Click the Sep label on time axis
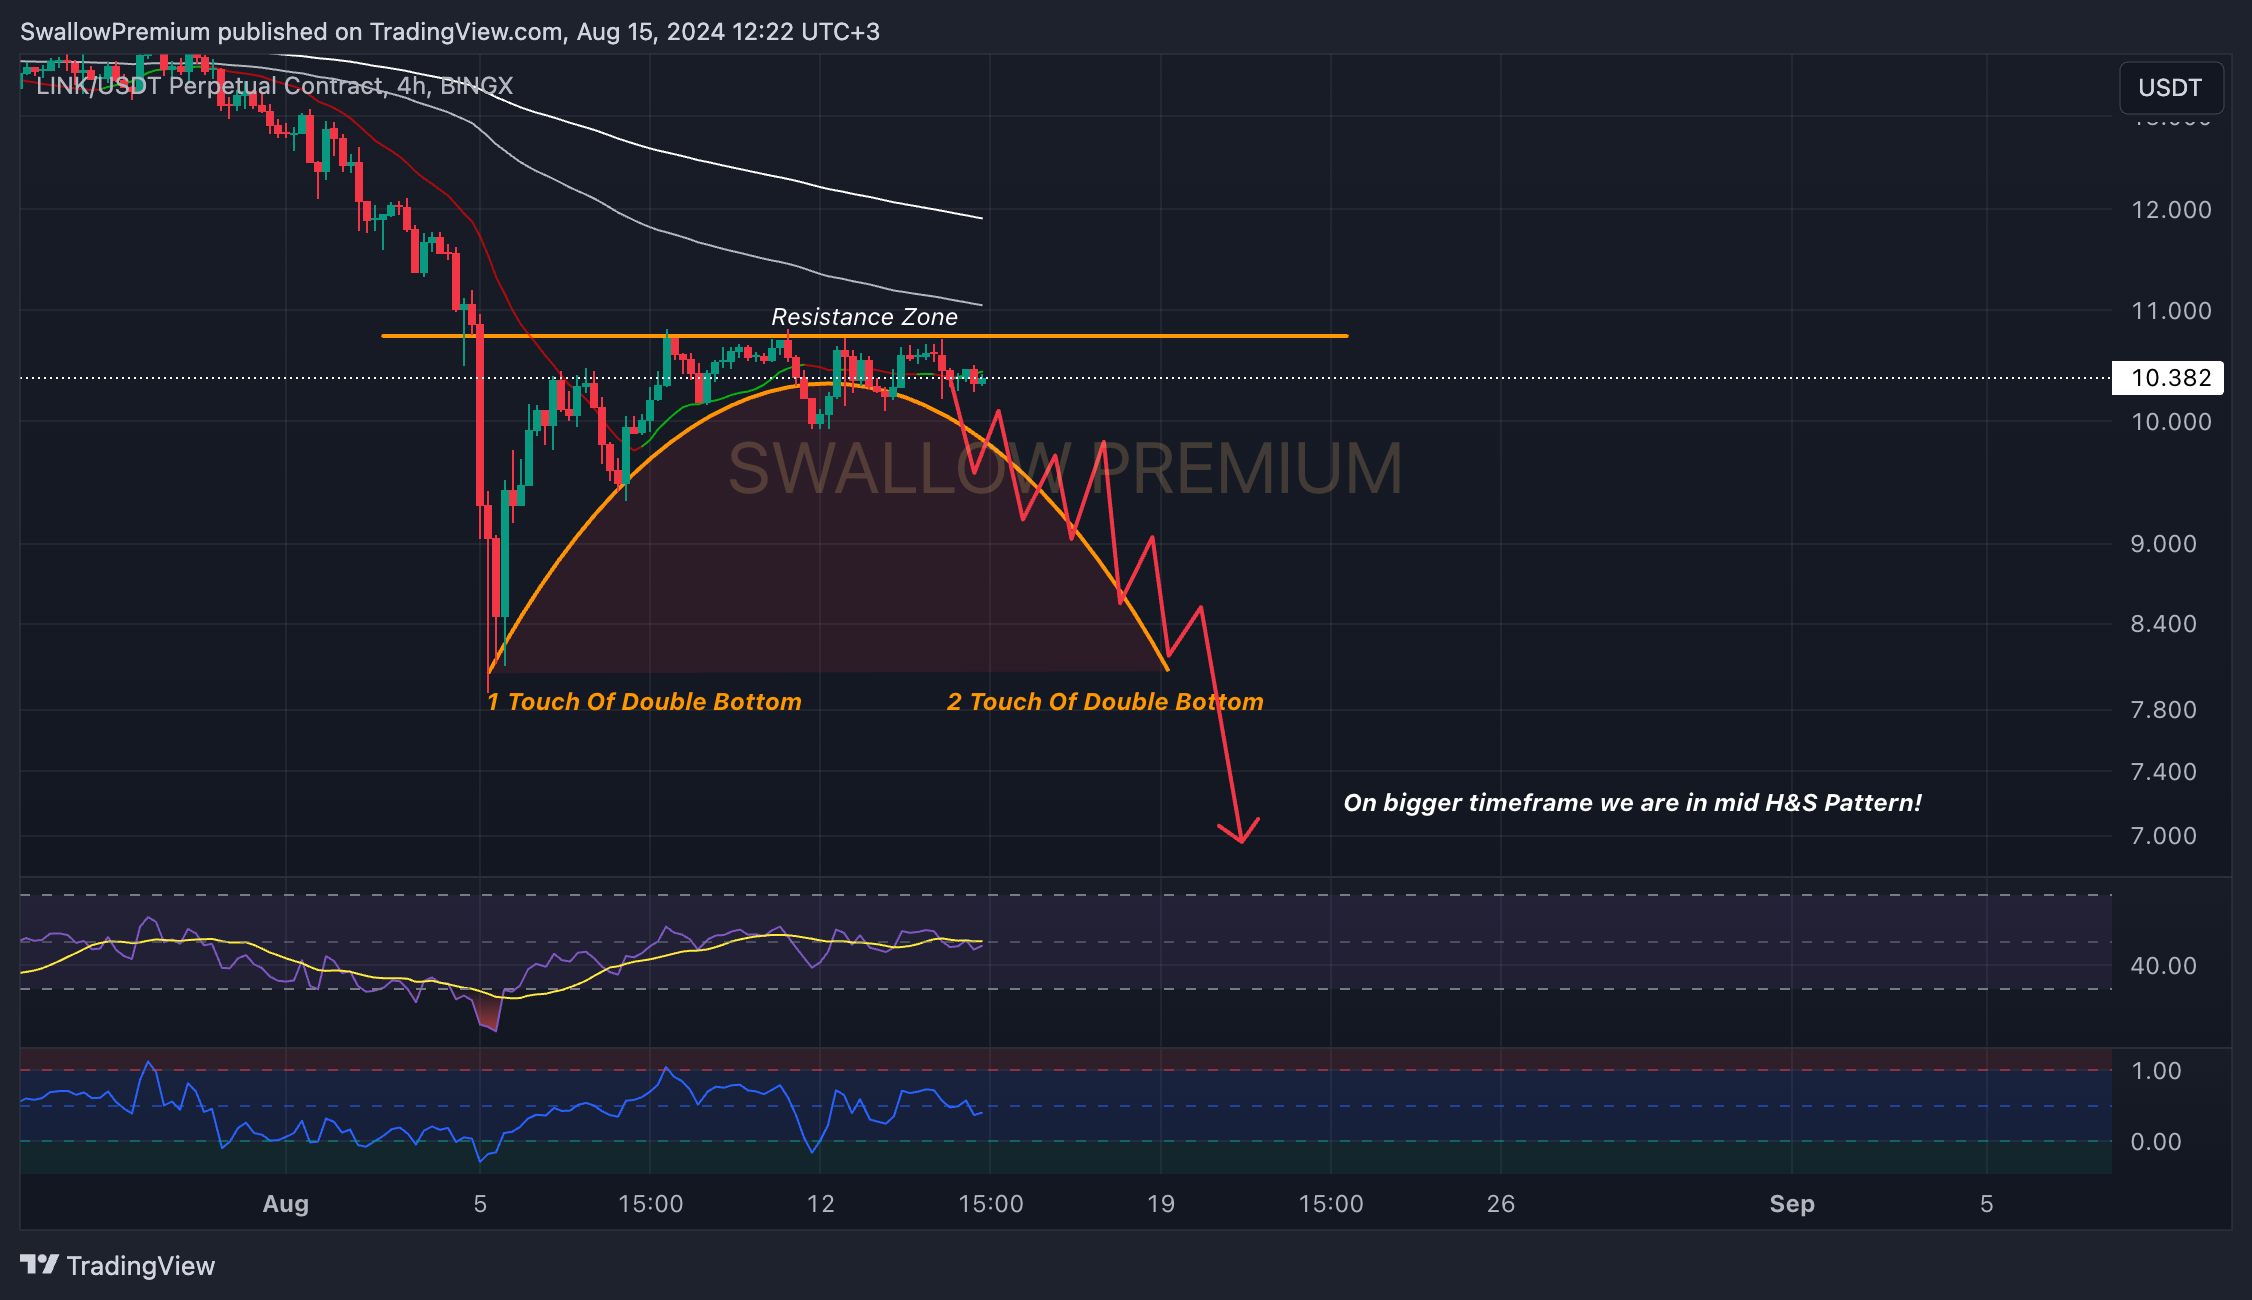Image resolution: width=2252 pixels, height=1300 pixels. click(x=1792, y=1204)
